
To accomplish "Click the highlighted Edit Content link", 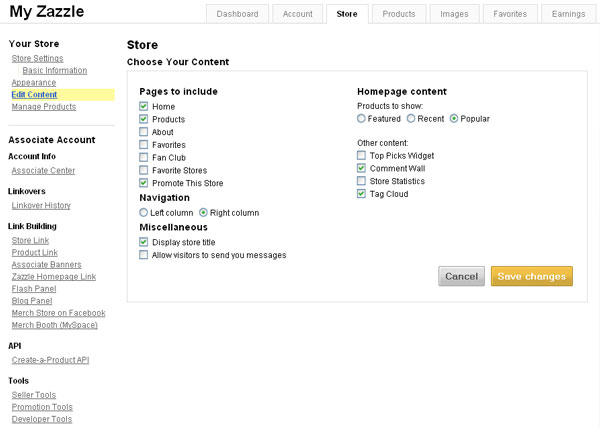I will coord(34,95).
